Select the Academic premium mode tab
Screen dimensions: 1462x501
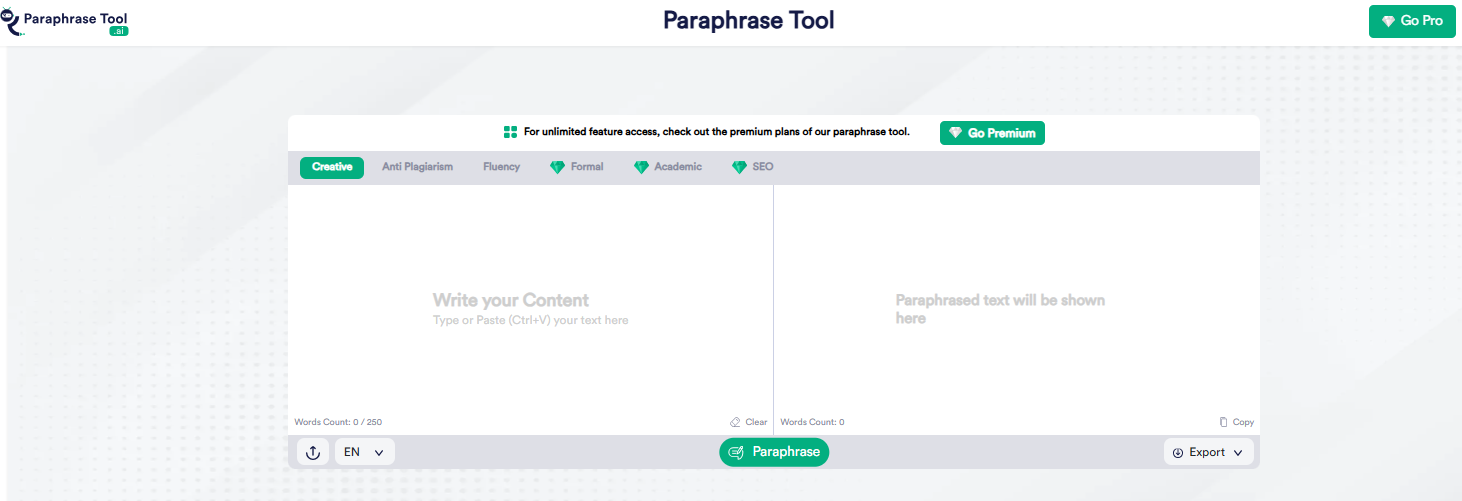pyautogui.click(x=668, y=167)
